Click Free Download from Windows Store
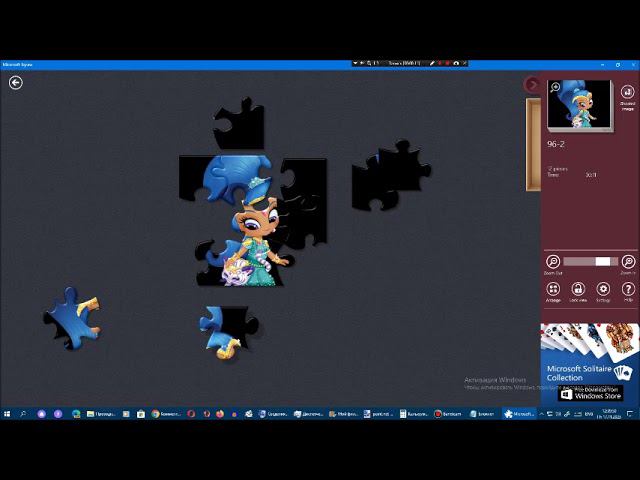The image size is (640, 480). point(590,393)
